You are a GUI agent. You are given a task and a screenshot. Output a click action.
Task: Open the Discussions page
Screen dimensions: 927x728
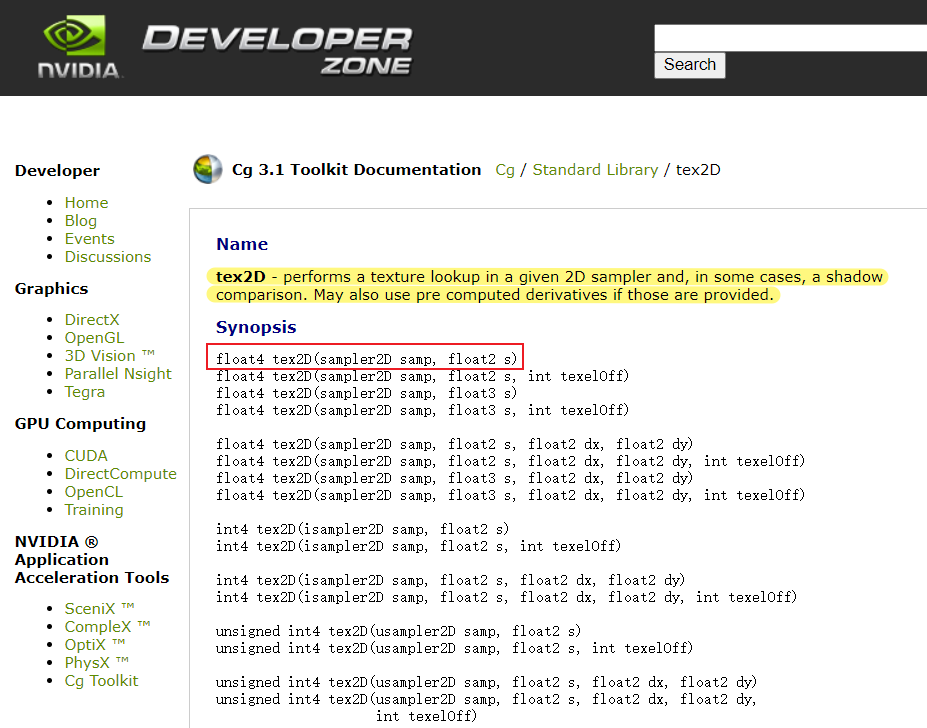[107, 256]
